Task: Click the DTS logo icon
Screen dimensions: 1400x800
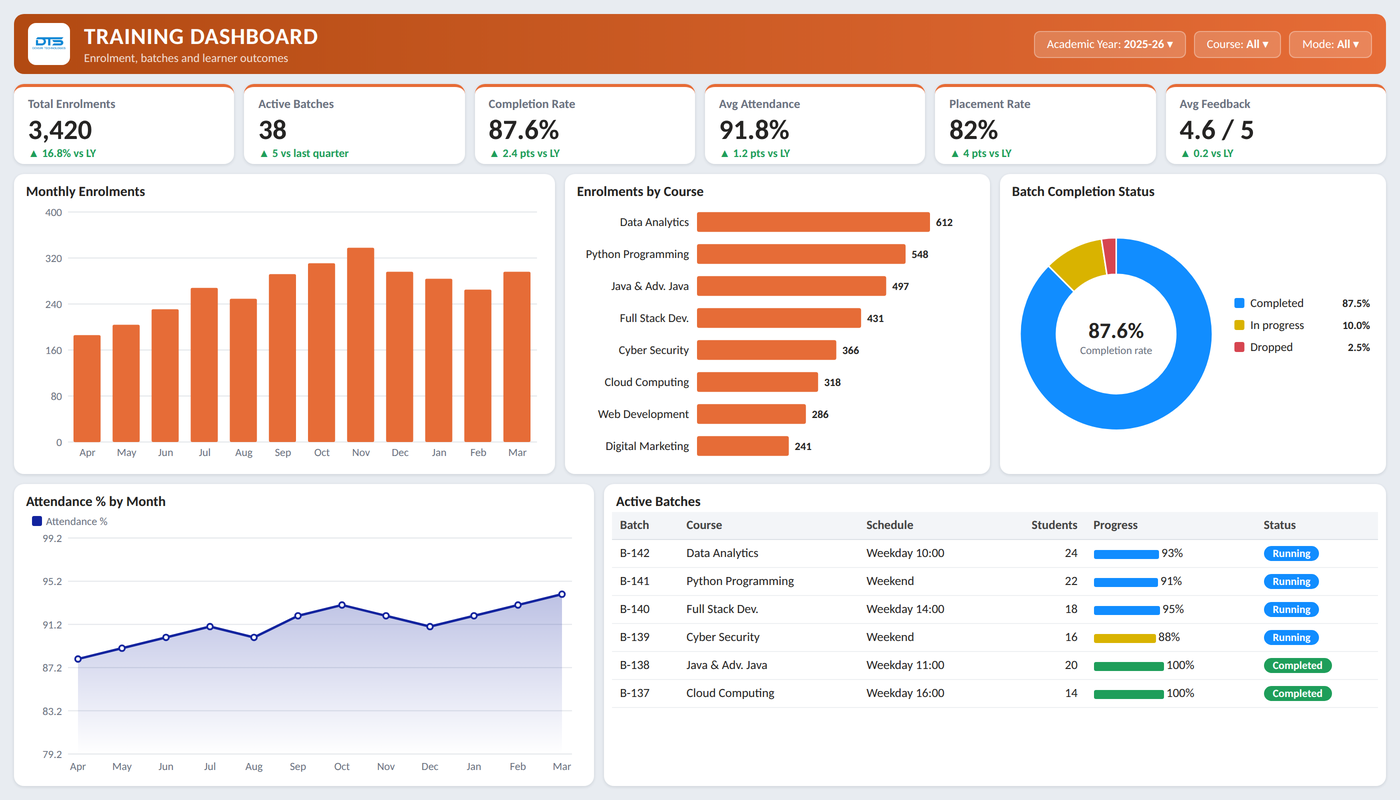Action: 49,44
